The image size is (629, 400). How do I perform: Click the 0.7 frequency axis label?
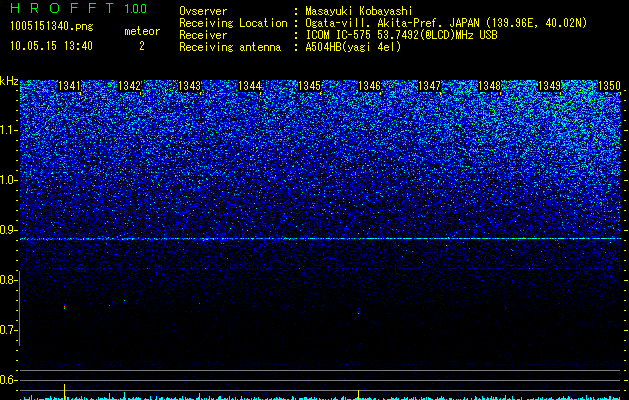(7, 330)
